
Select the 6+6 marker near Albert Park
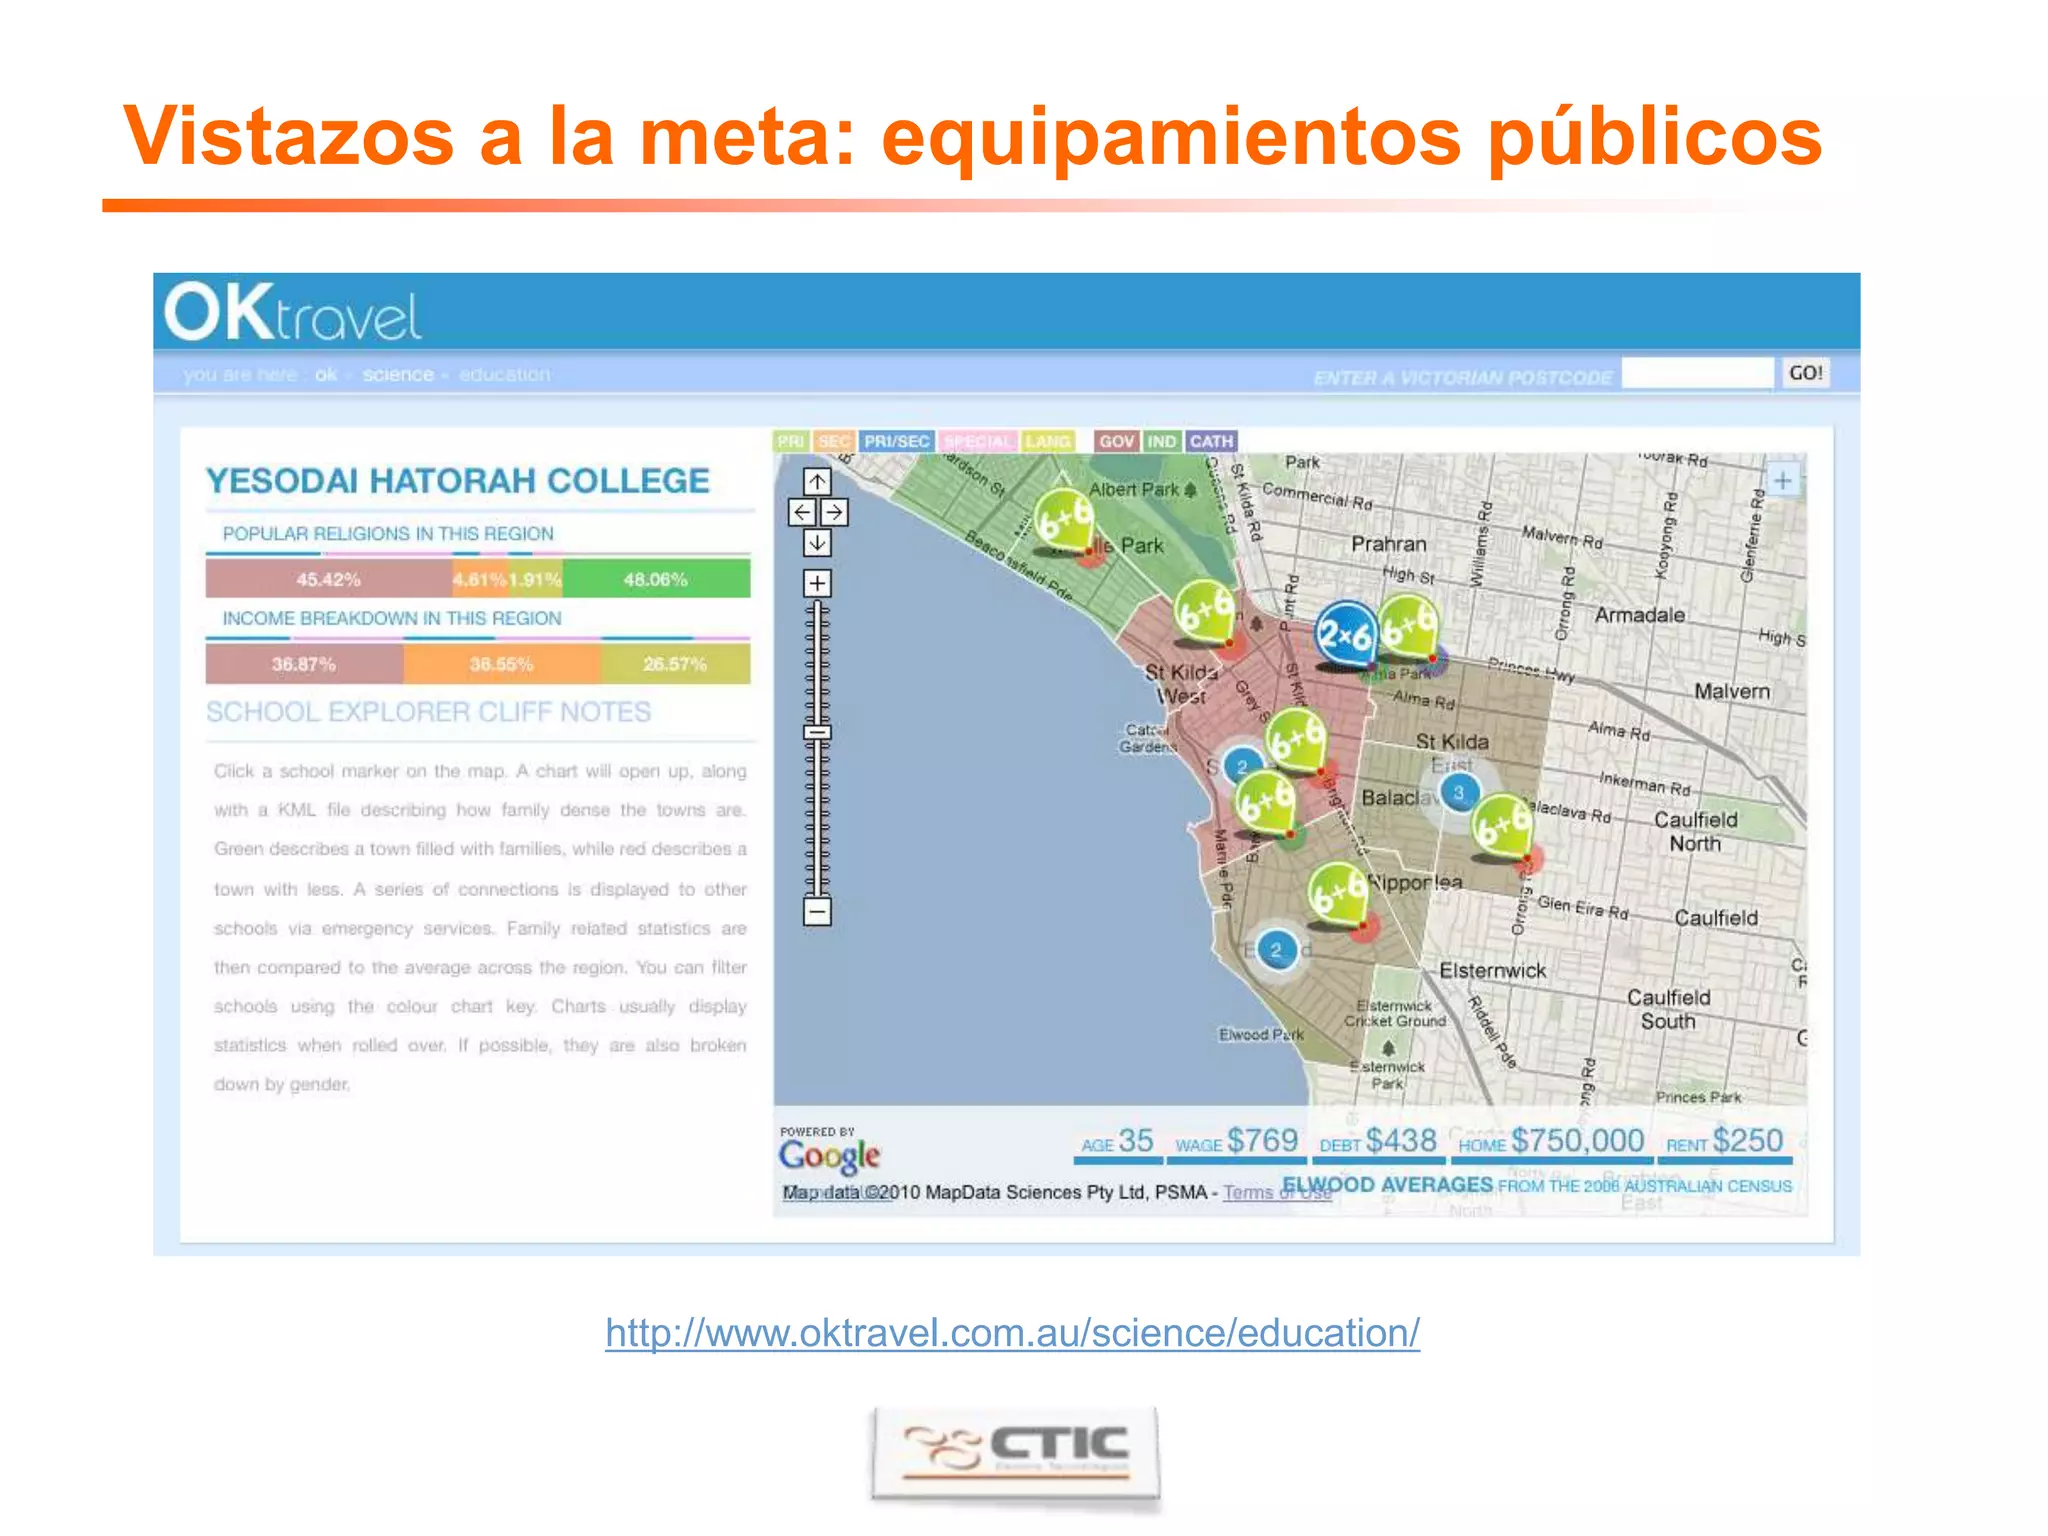1063,522
